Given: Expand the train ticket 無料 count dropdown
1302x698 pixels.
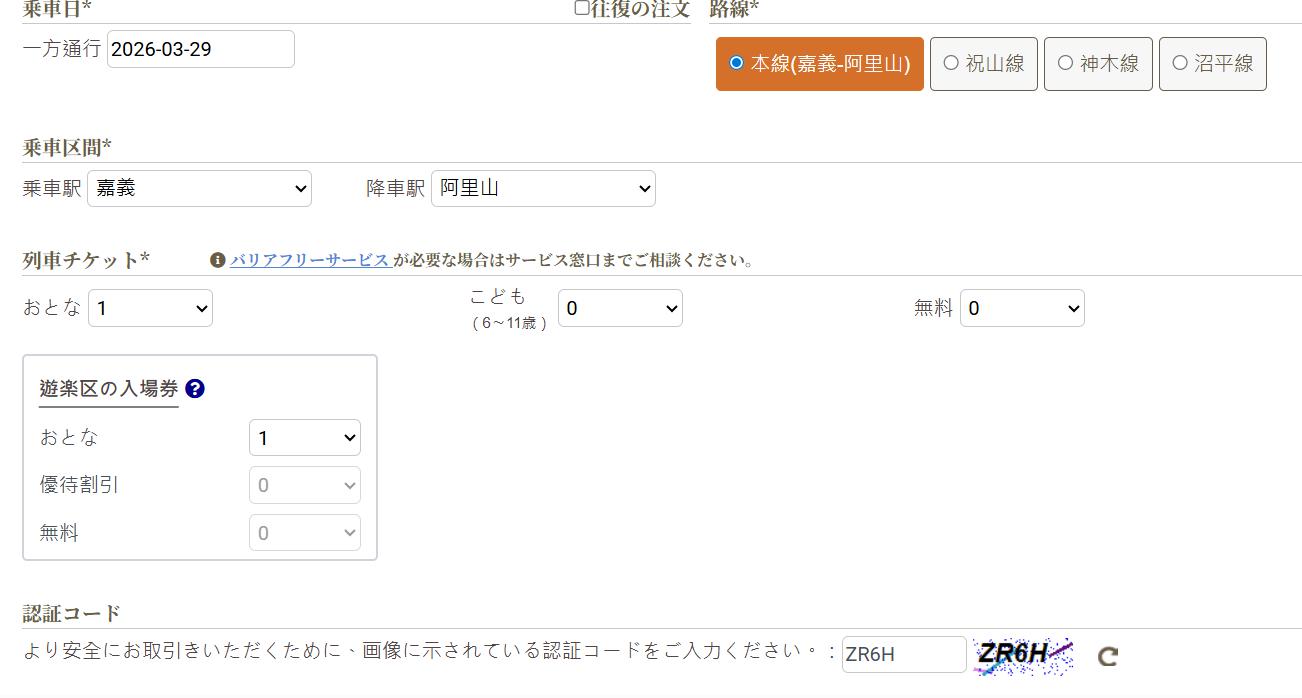Looking at the screenshot, I should tap(1022, 308).
